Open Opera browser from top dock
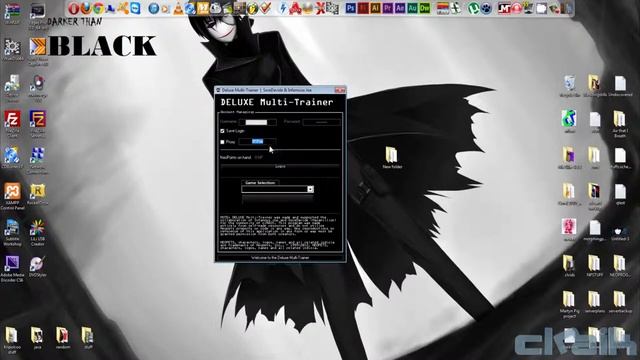The image size is (640, 360). [x=73, y=8]
